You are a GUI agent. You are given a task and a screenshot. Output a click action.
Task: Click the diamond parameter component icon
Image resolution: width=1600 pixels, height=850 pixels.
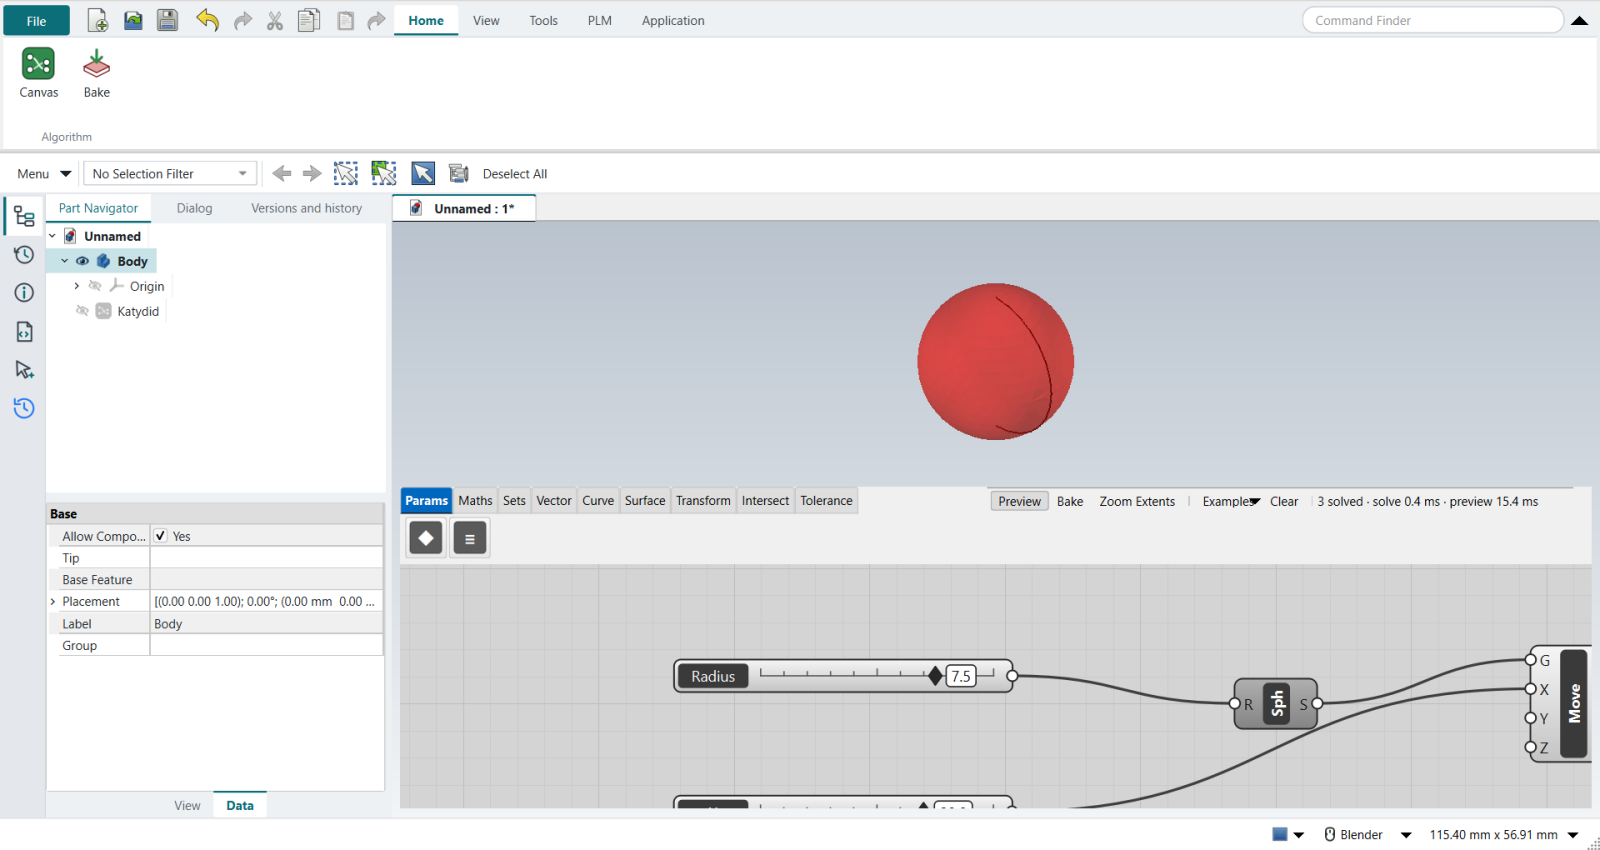426,538
